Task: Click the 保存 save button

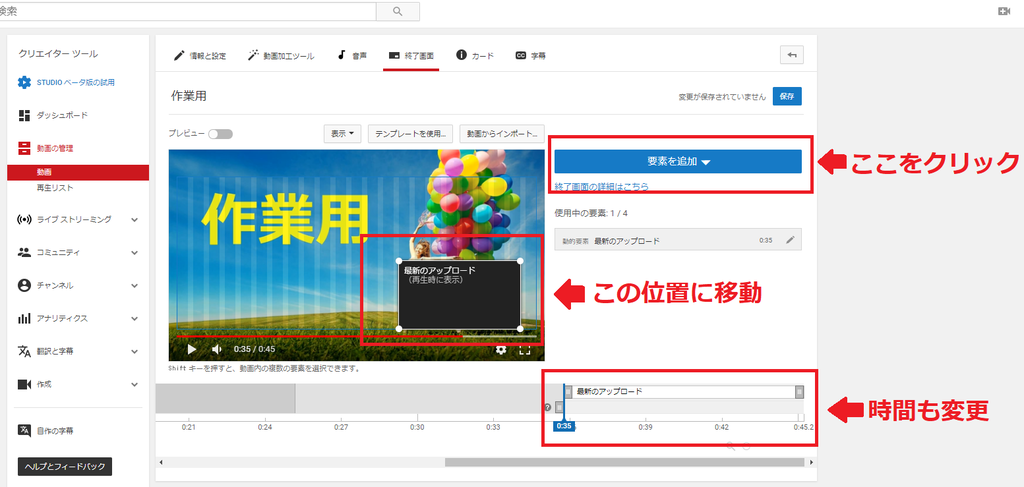Action: coord(787,96)
